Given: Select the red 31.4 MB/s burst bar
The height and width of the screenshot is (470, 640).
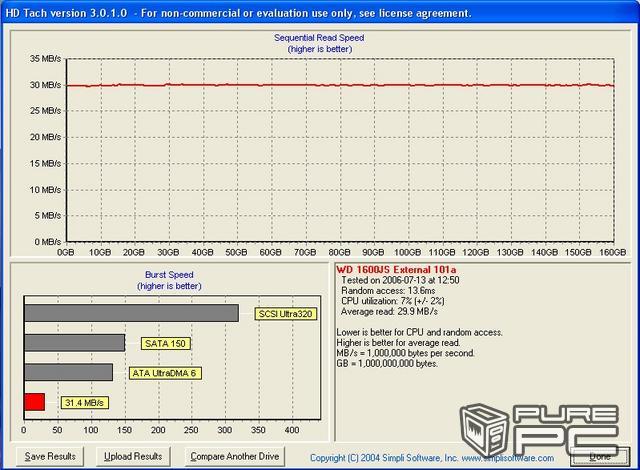Looking at the screenshot, I should coord(34,402).
